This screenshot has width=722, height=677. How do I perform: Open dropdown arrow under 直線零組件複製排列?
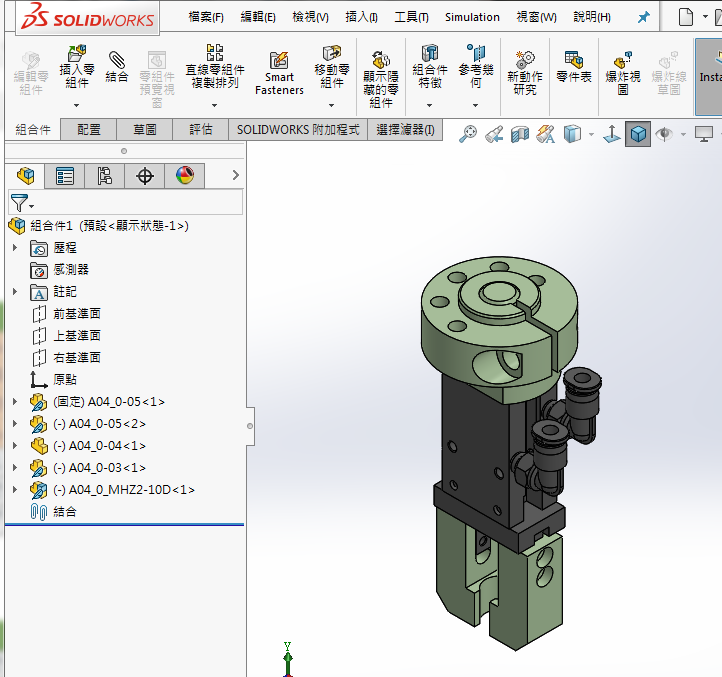(215, 105)
